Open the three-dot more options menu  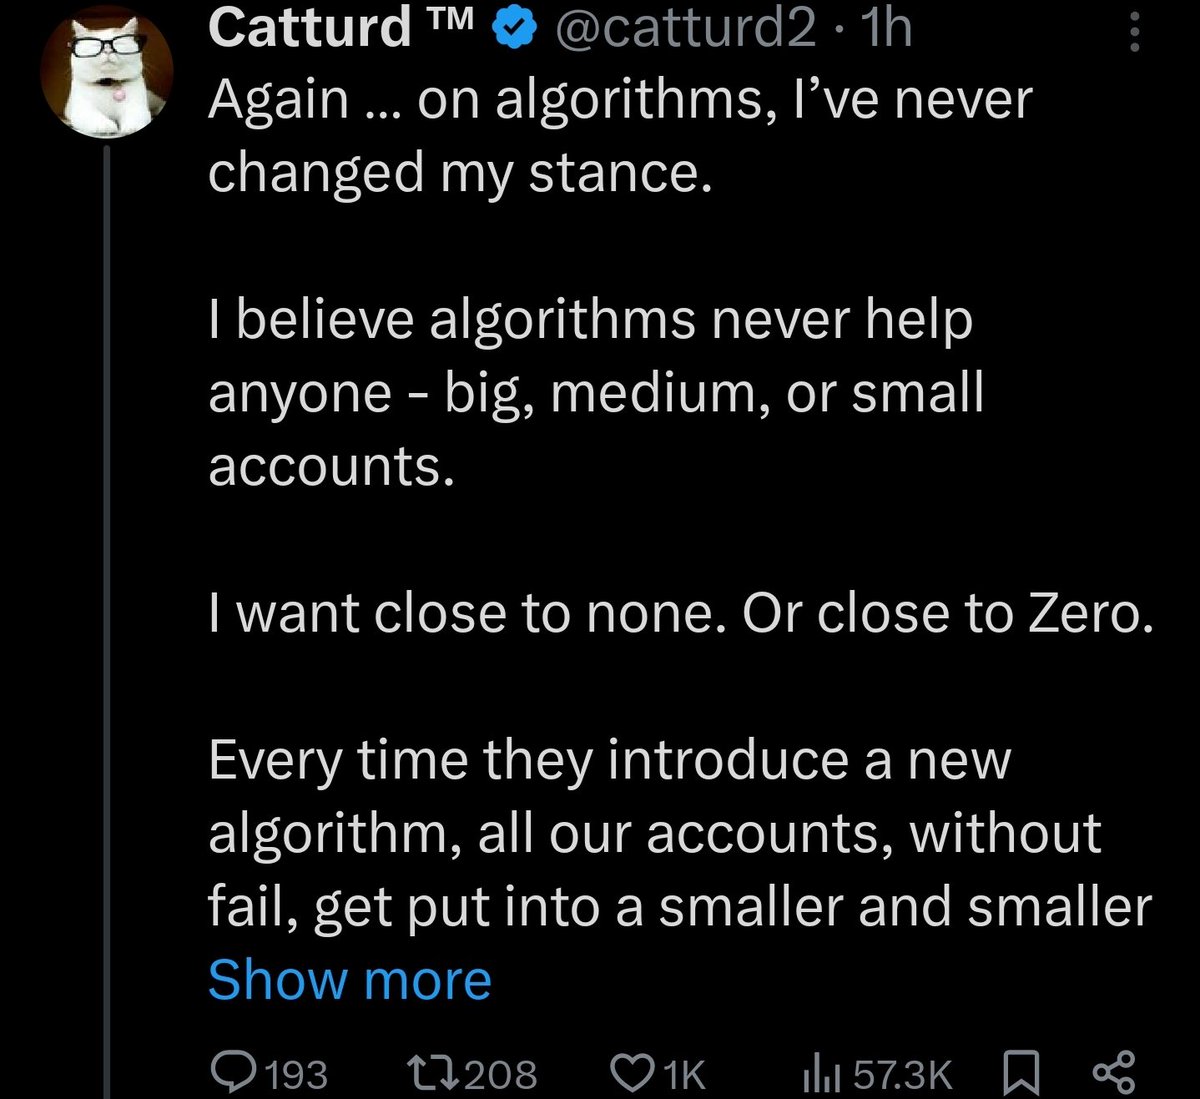click(1134, 32)
